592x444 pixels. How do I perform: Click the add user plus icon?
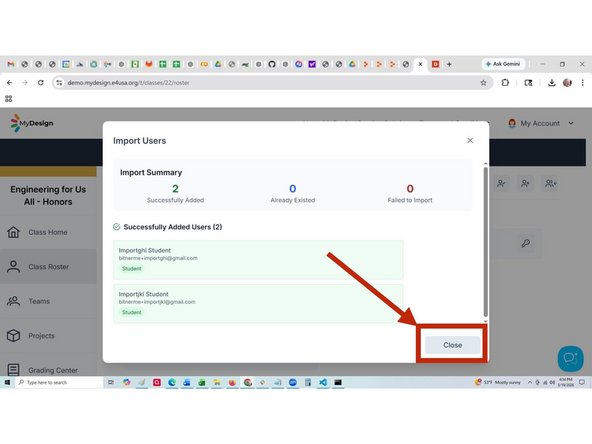(x=525, y=183)
